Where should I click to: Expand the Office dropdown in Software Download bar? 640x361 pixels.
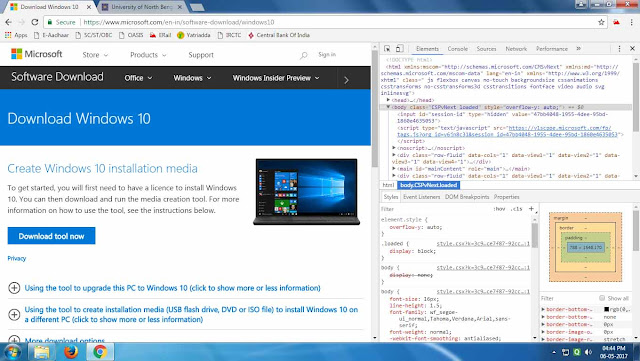[x=138, y=78]
